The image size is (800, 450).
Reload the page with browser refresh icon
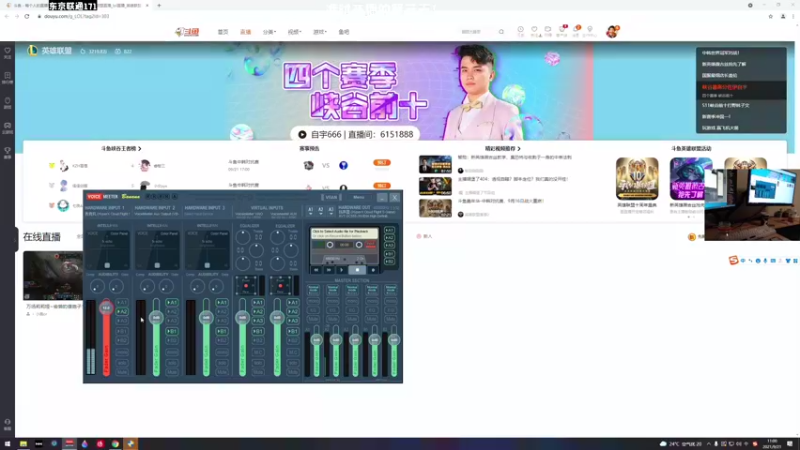pos(27,16)
